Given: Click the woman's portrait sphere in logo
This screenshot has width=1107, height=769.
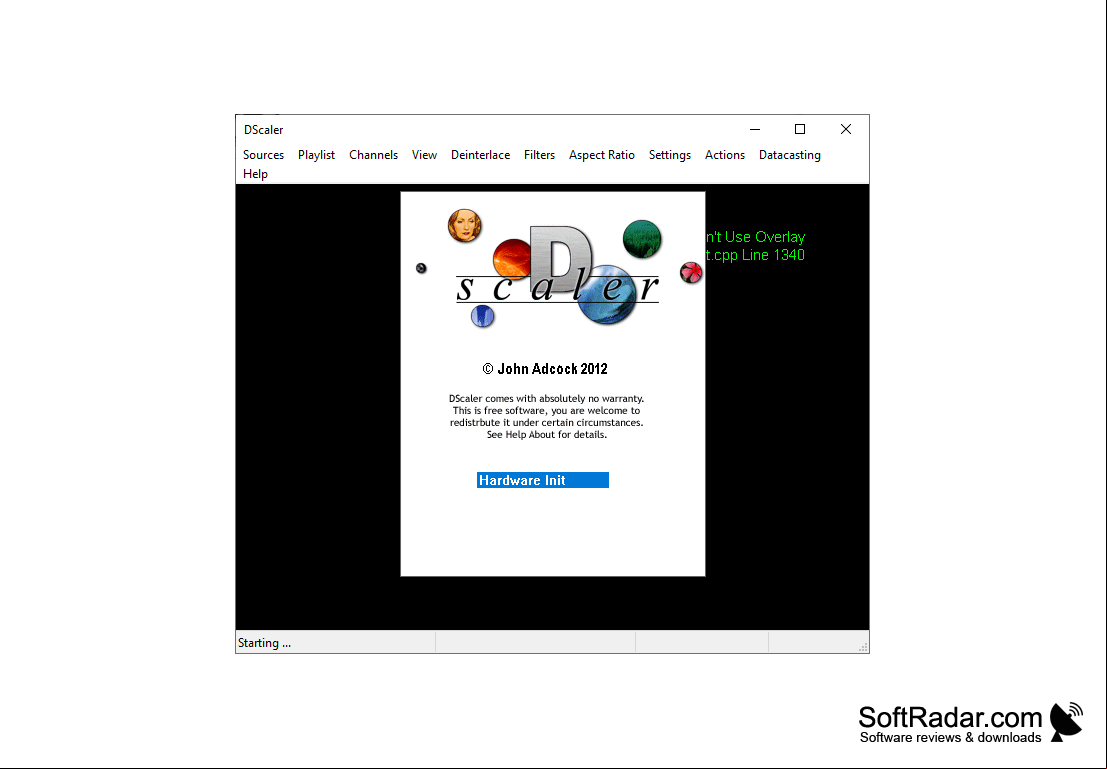Looking at the screenshot, I should pyautogui.click(x=464, y=225).
